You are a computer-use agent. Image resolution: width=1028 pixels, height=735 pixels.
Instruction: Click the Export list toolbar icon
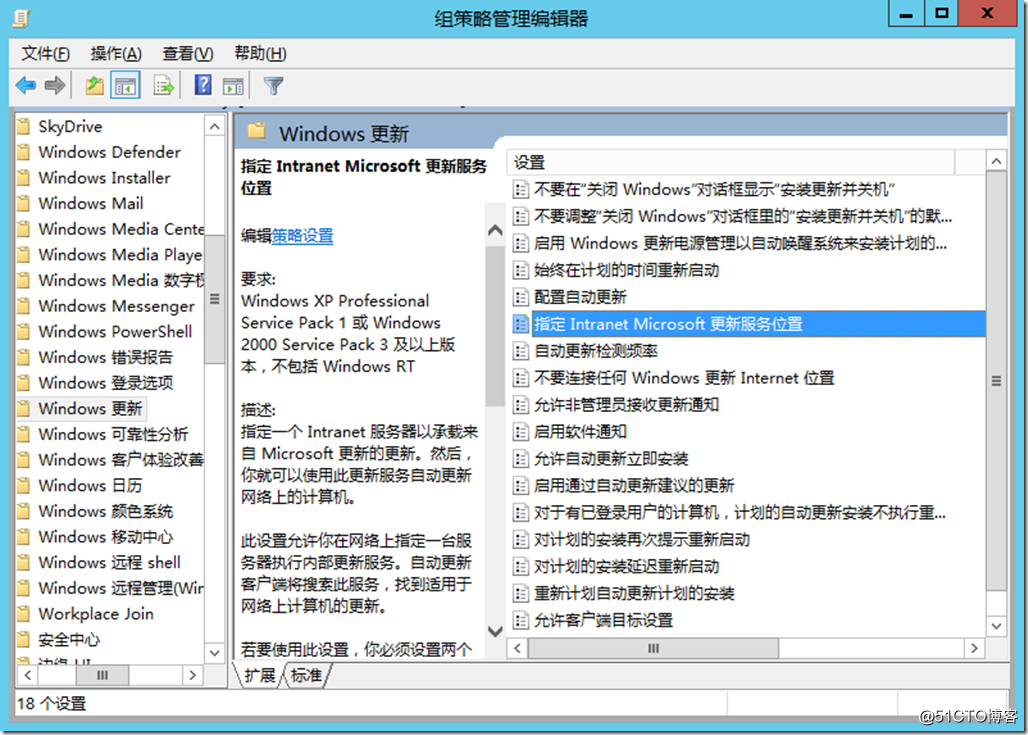coord(163,85)
